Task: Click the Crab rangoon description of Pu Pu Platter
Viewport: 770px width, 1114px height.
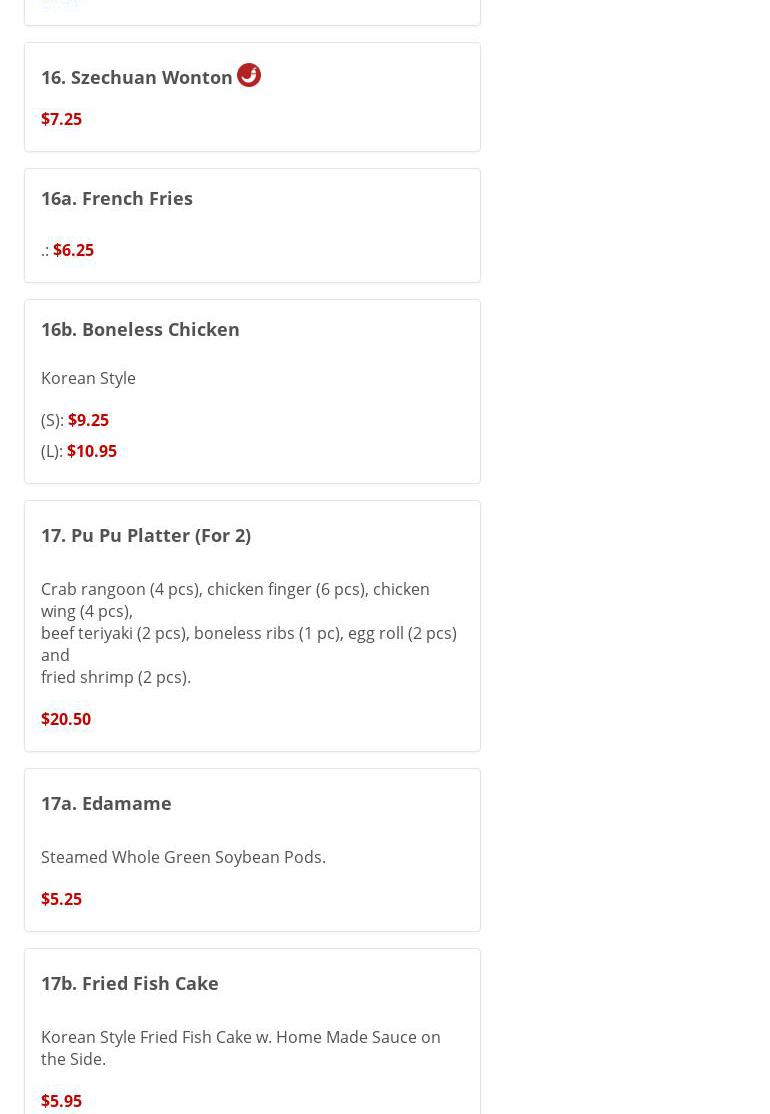Action: click(x=235, y=600)
